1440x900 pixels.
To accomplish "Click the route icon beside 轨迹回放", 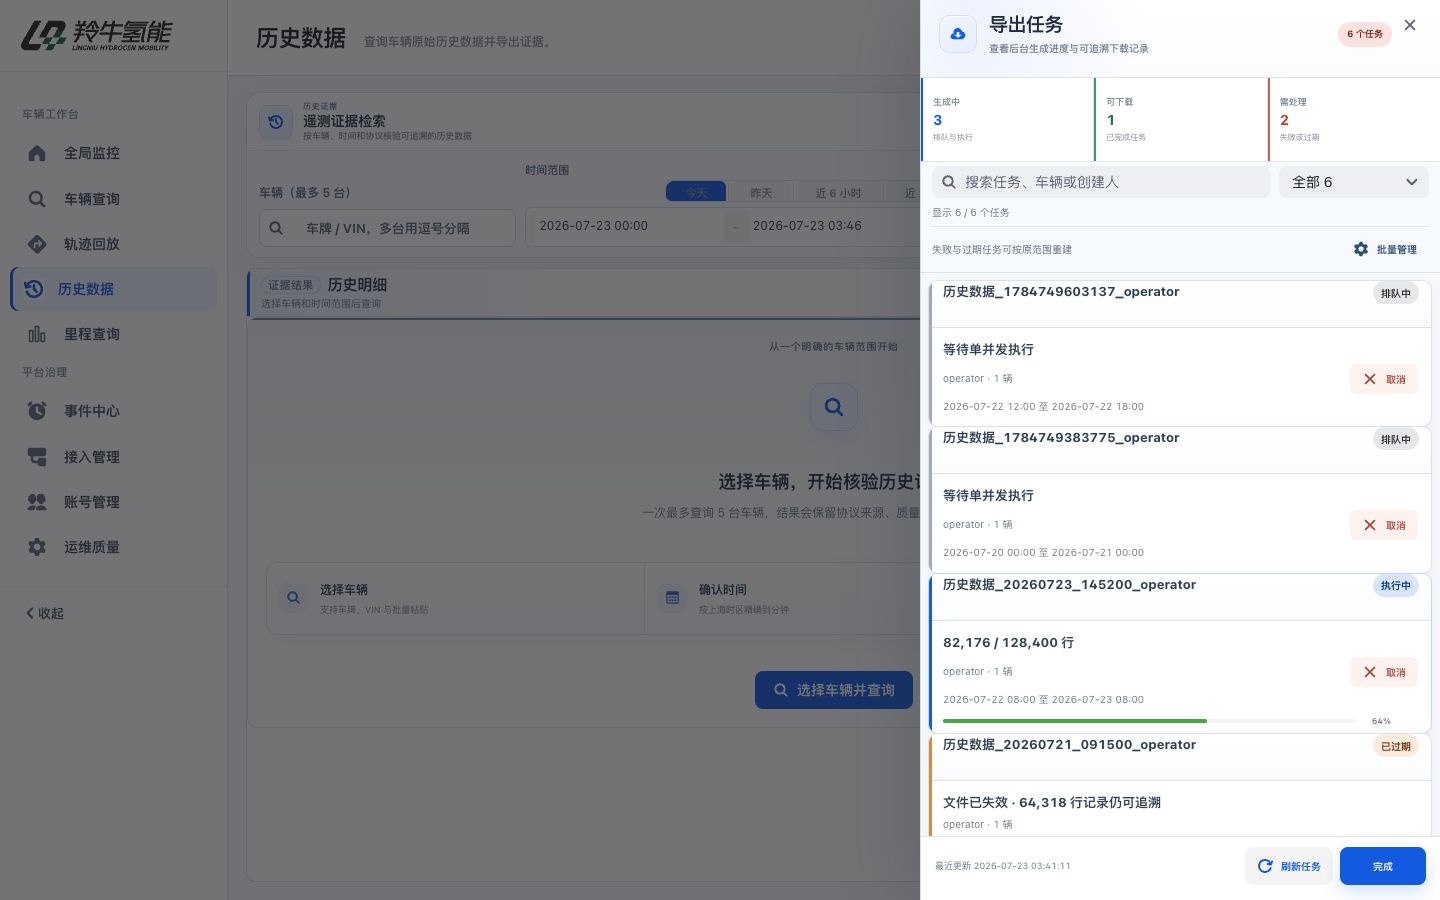I will [37, 244].
